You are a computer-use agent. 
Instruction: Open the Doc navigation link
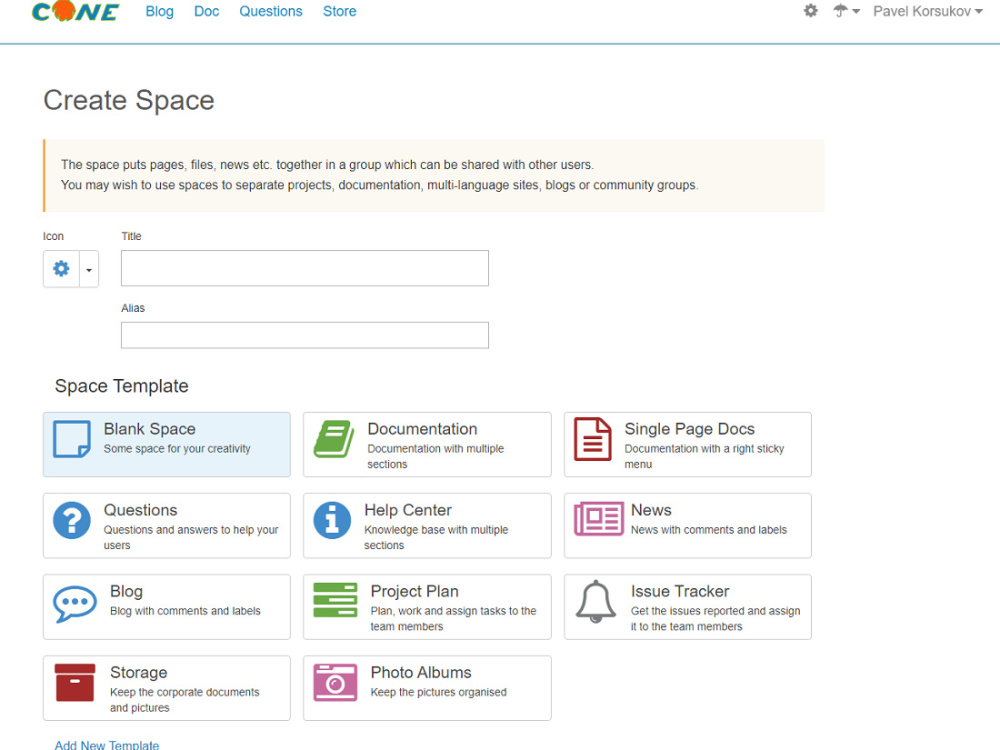(x=207, y=11)
